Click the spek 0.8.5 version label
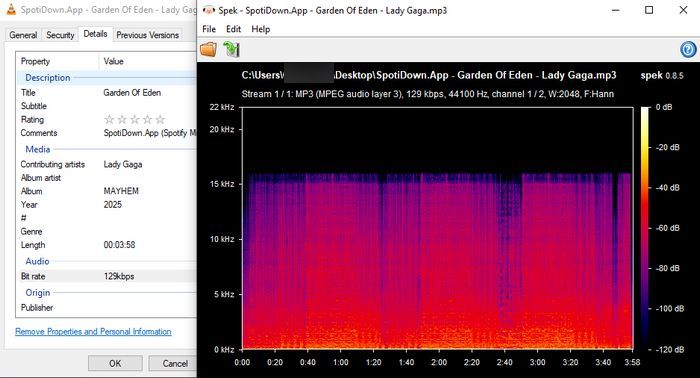Screen dimensions: 700x378 click(x=662, y=75)
